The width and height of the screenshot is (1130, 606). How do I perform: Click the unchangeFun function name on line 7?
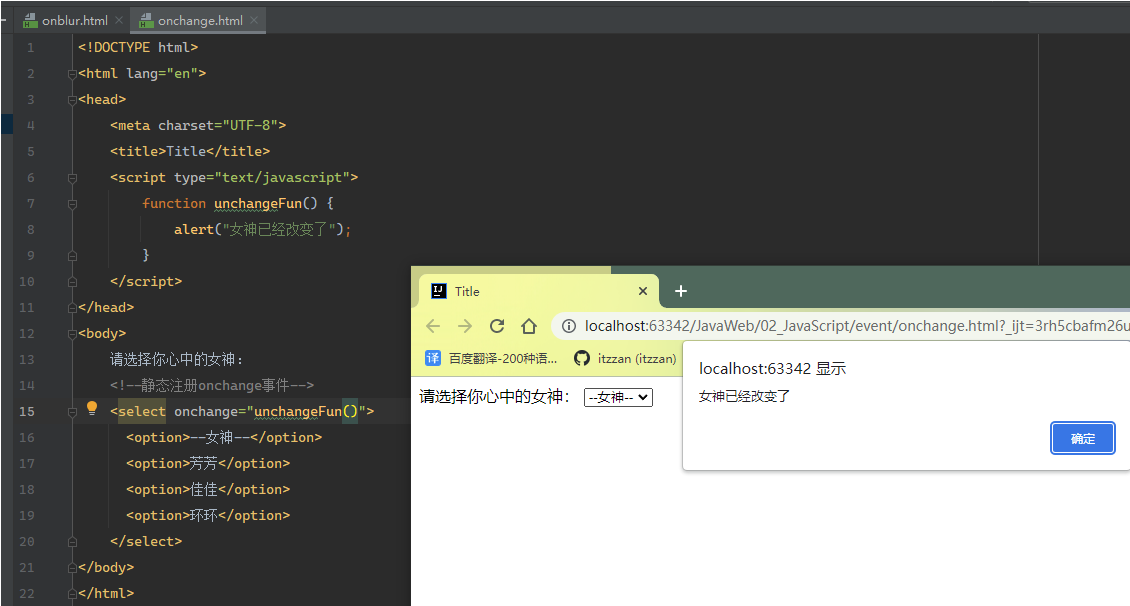pyautogui.click(x=258, y=203)
